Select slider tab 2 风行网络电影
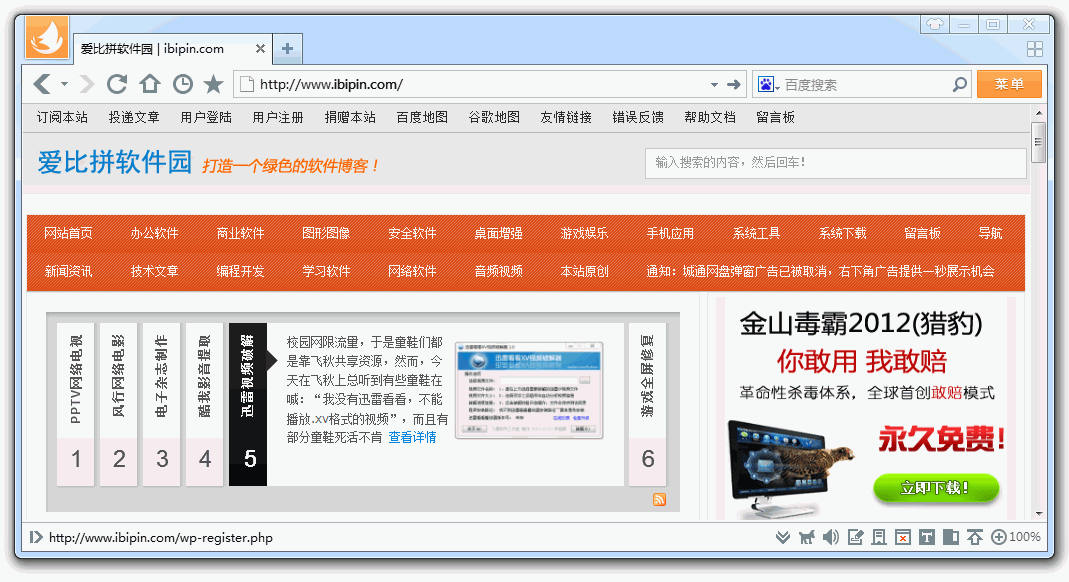The width and height of the screenshot is (1069, 582). click(119, 405)
